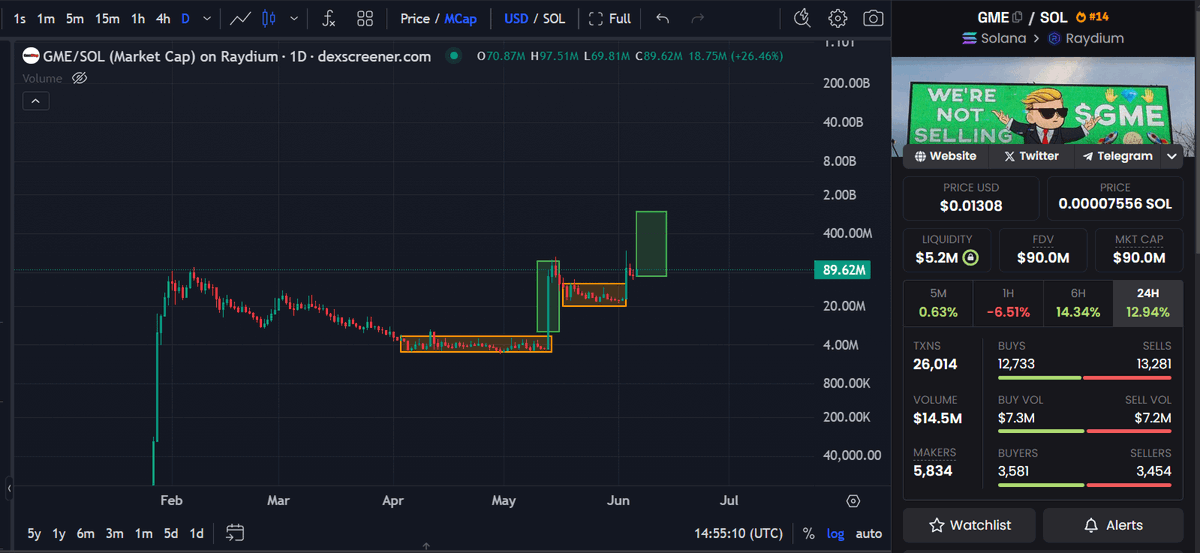
Task: Toggle percent scale mode
Action: point(808,533)
